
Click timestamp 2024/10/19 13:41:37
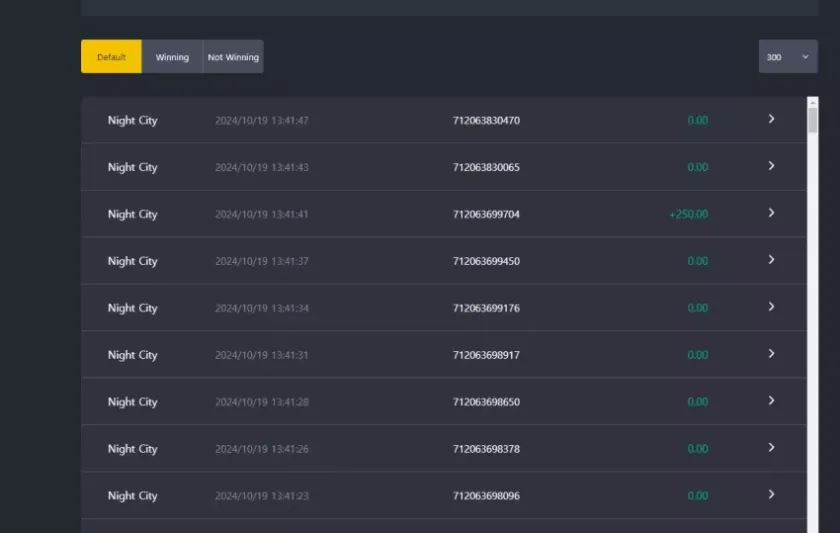click(x=261, y=261)
